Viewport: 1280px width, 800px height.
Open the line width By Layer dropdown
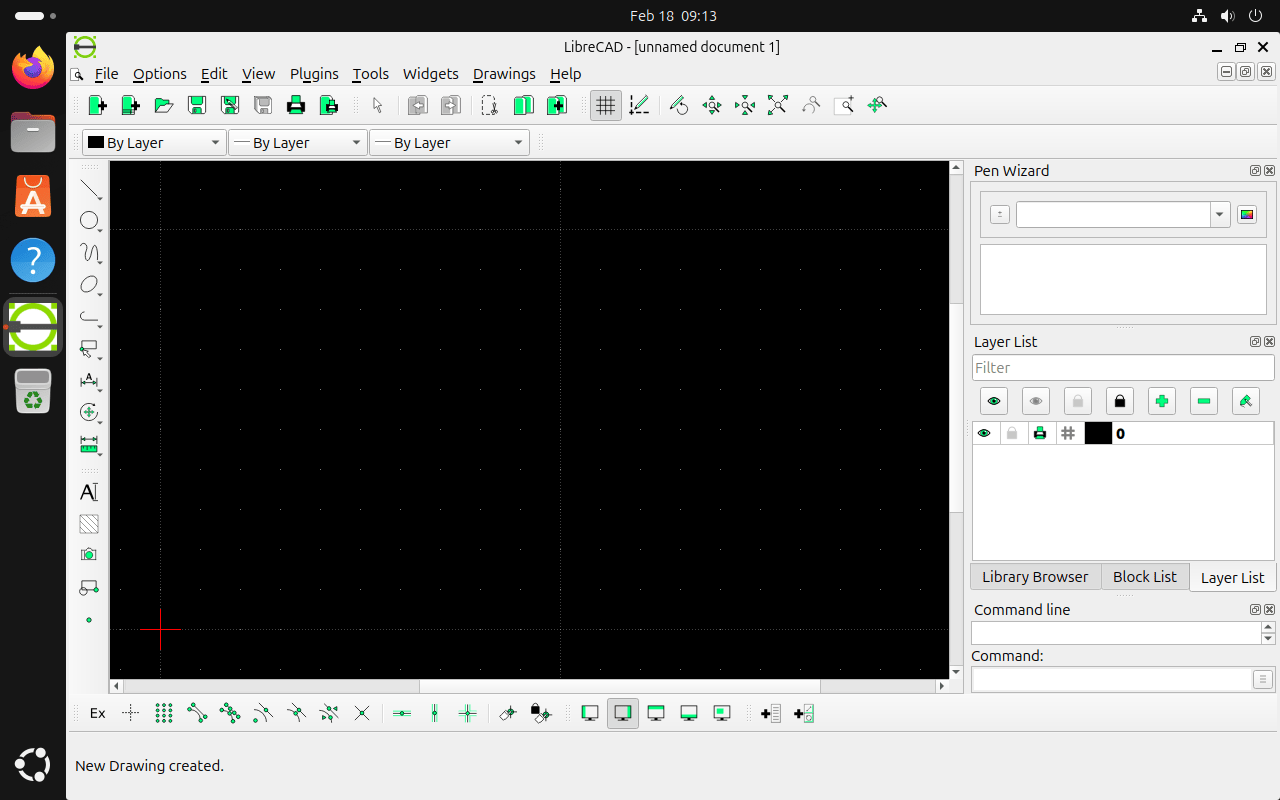[297, 143]
